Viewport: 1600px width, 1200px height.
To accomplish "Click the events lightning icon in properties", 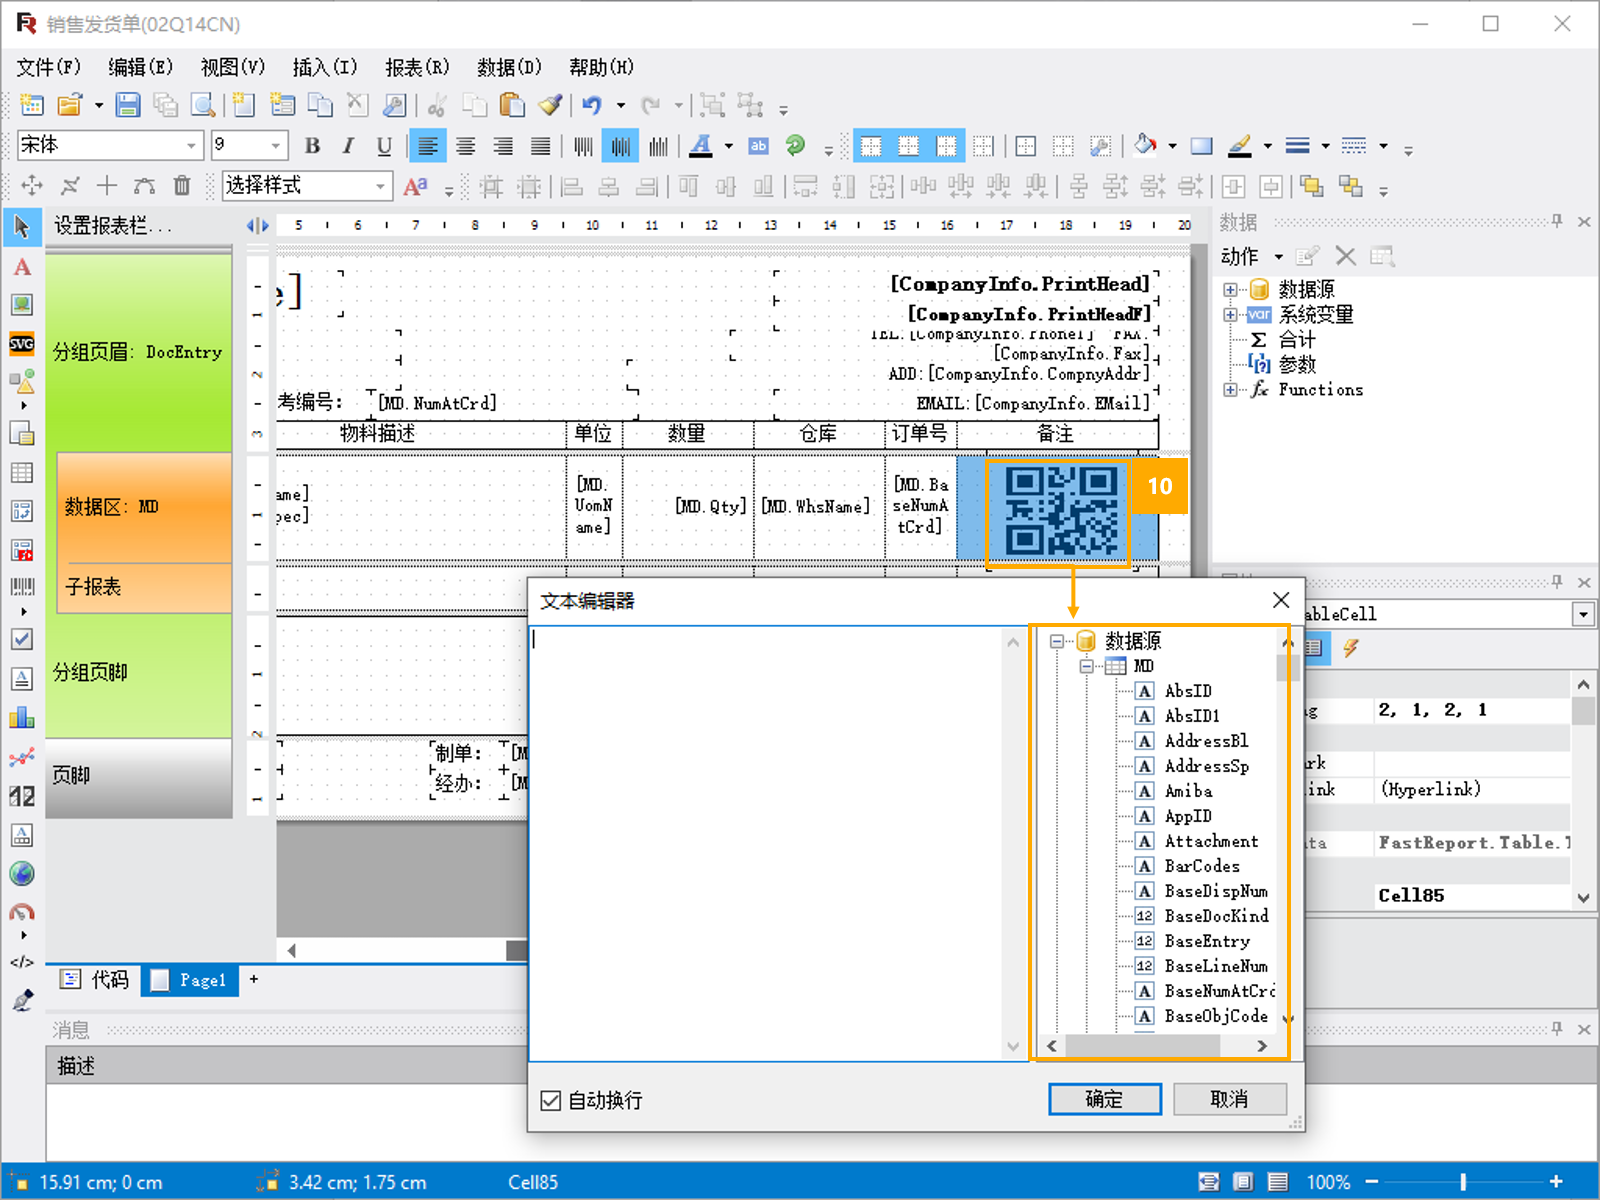I will coord(1351,648).
